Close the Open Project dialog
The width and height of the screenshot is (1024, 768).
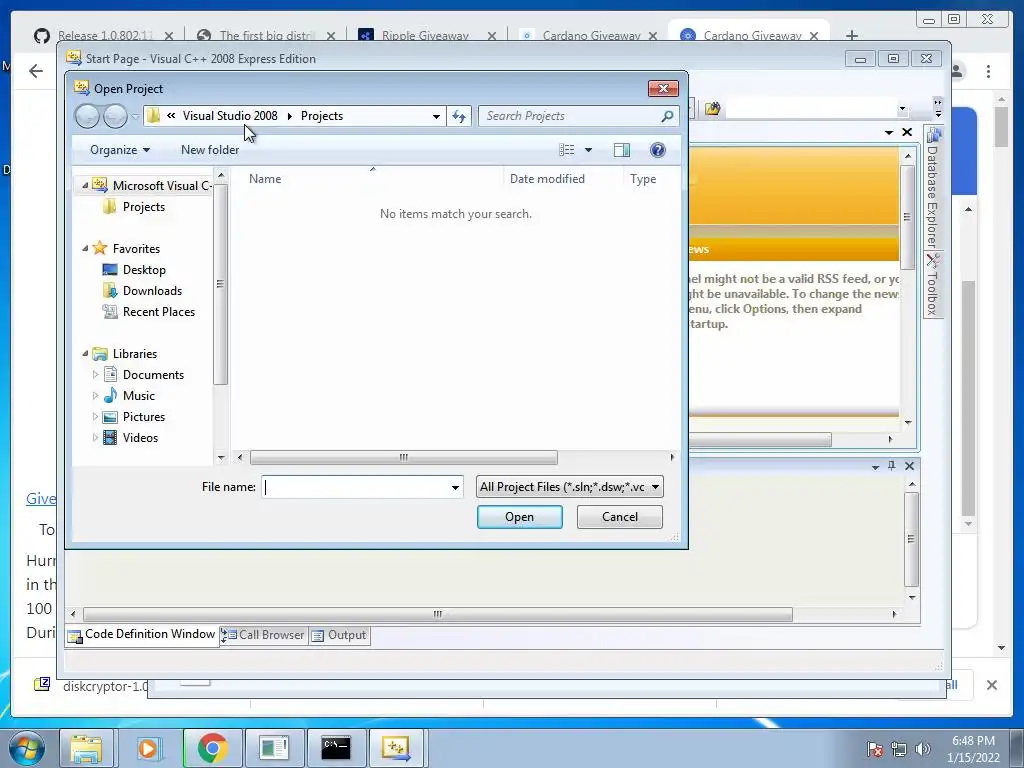[664, 89]
